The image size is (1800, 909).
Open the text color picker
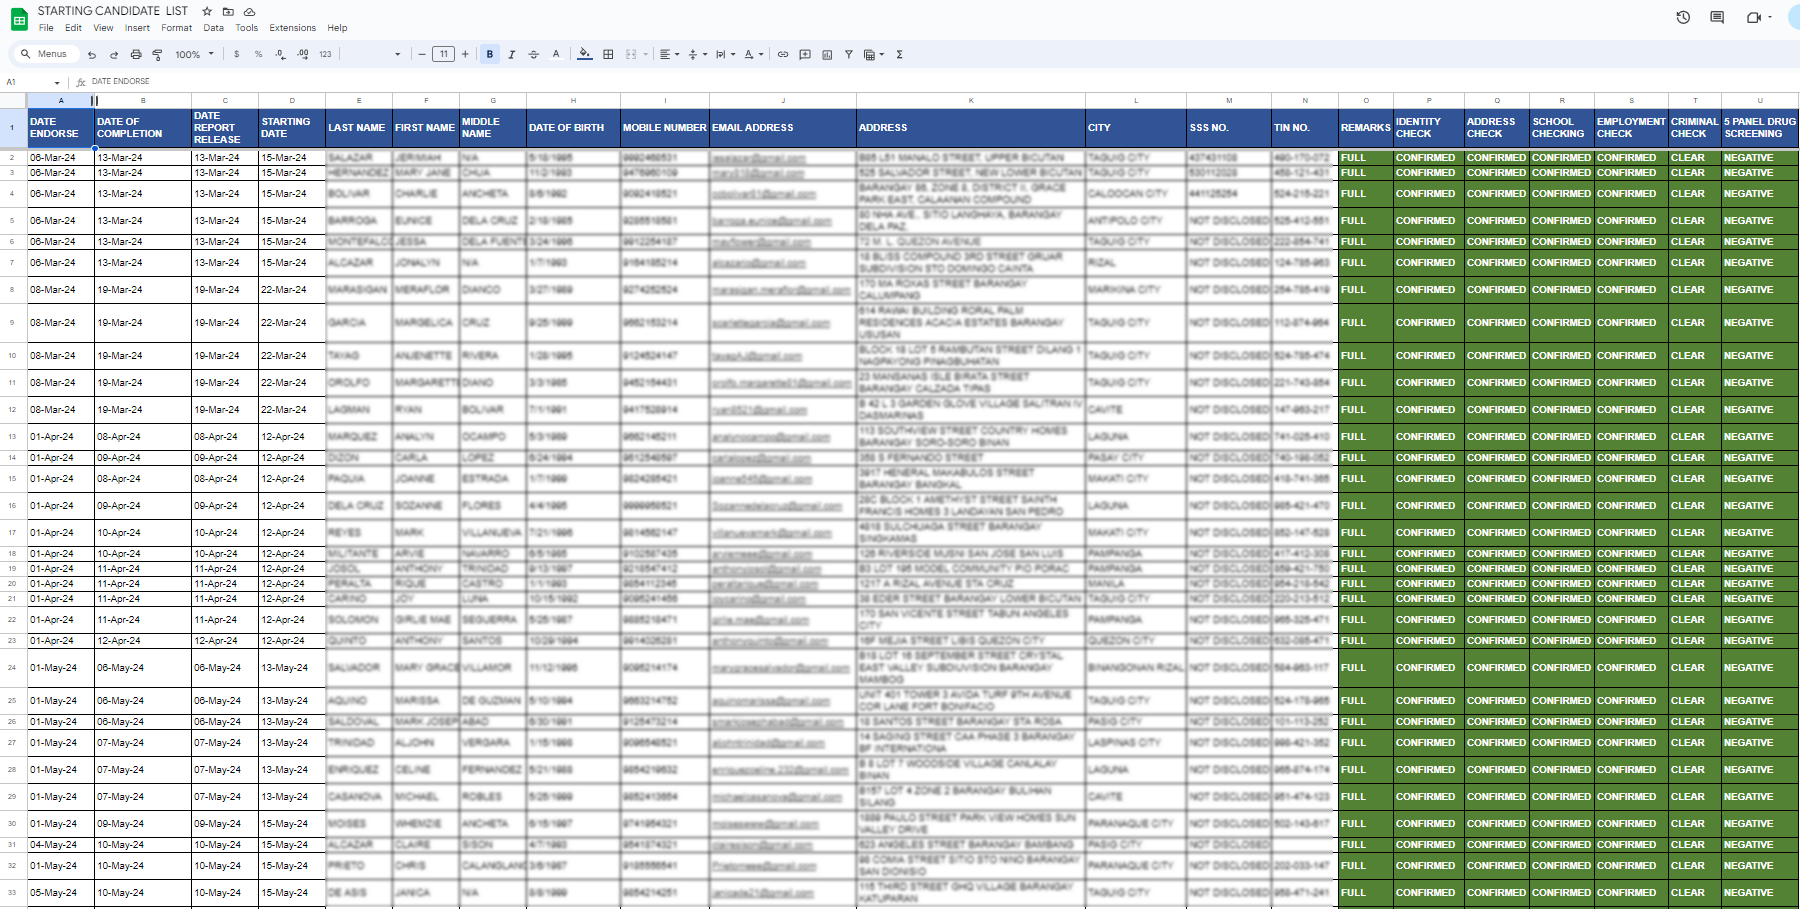pos(556,55)
